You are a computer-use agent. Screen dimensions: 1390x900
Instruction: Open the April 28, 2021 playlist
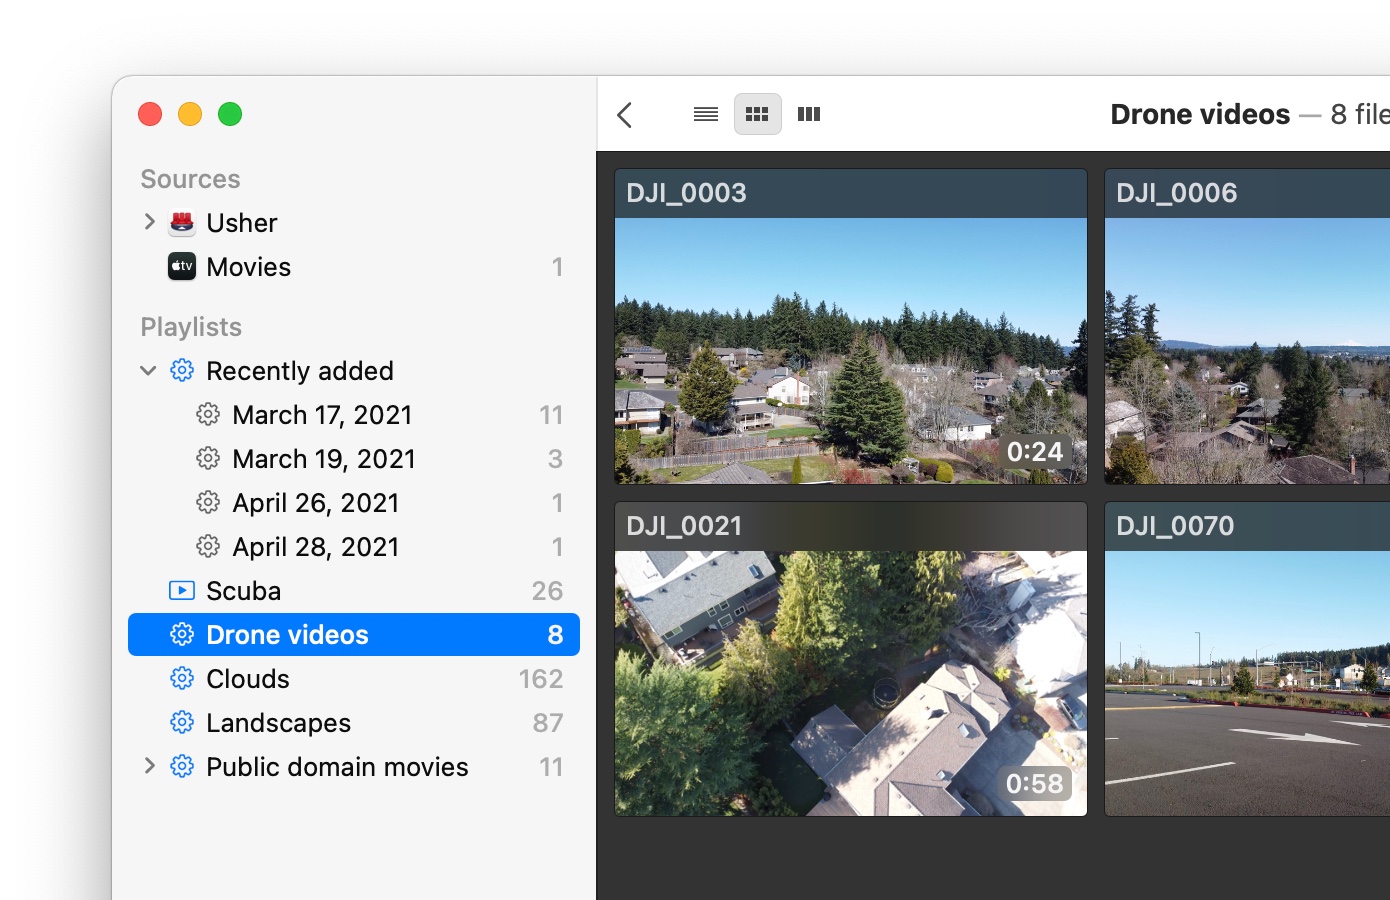click(x=354, y=546)
